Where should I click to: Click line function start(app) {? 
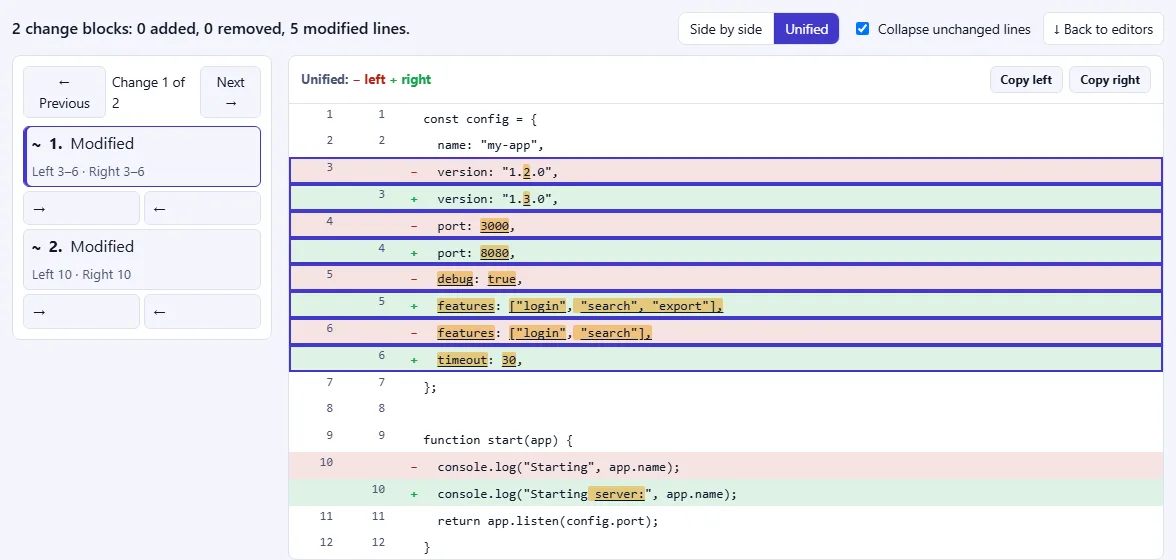click(x=726, y=440)
